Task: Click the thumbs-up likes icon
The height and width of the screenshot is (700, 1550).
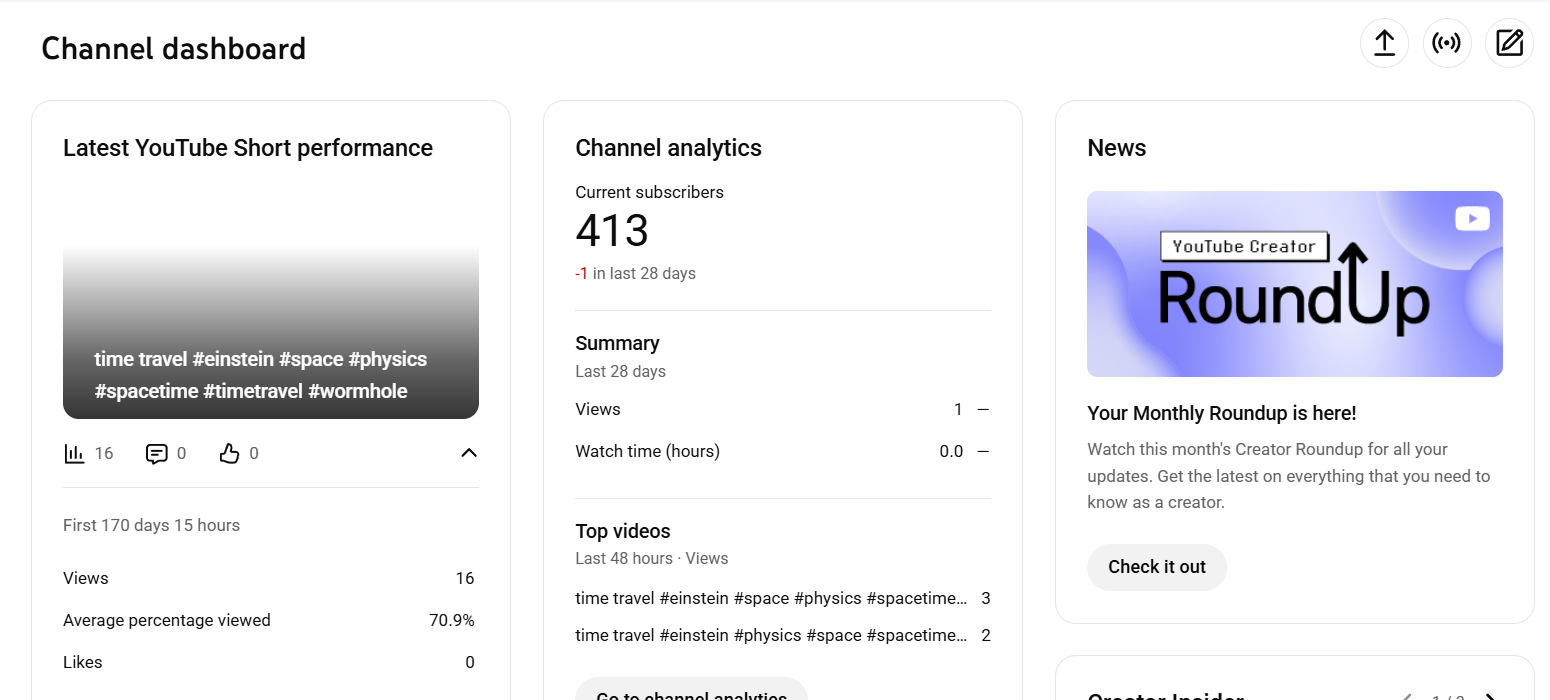Action: 230,454
